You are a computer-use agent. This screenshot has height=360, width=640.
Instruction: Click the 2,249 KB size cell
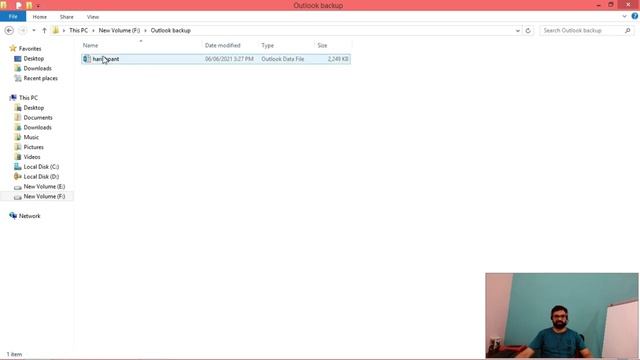point(338,59)
